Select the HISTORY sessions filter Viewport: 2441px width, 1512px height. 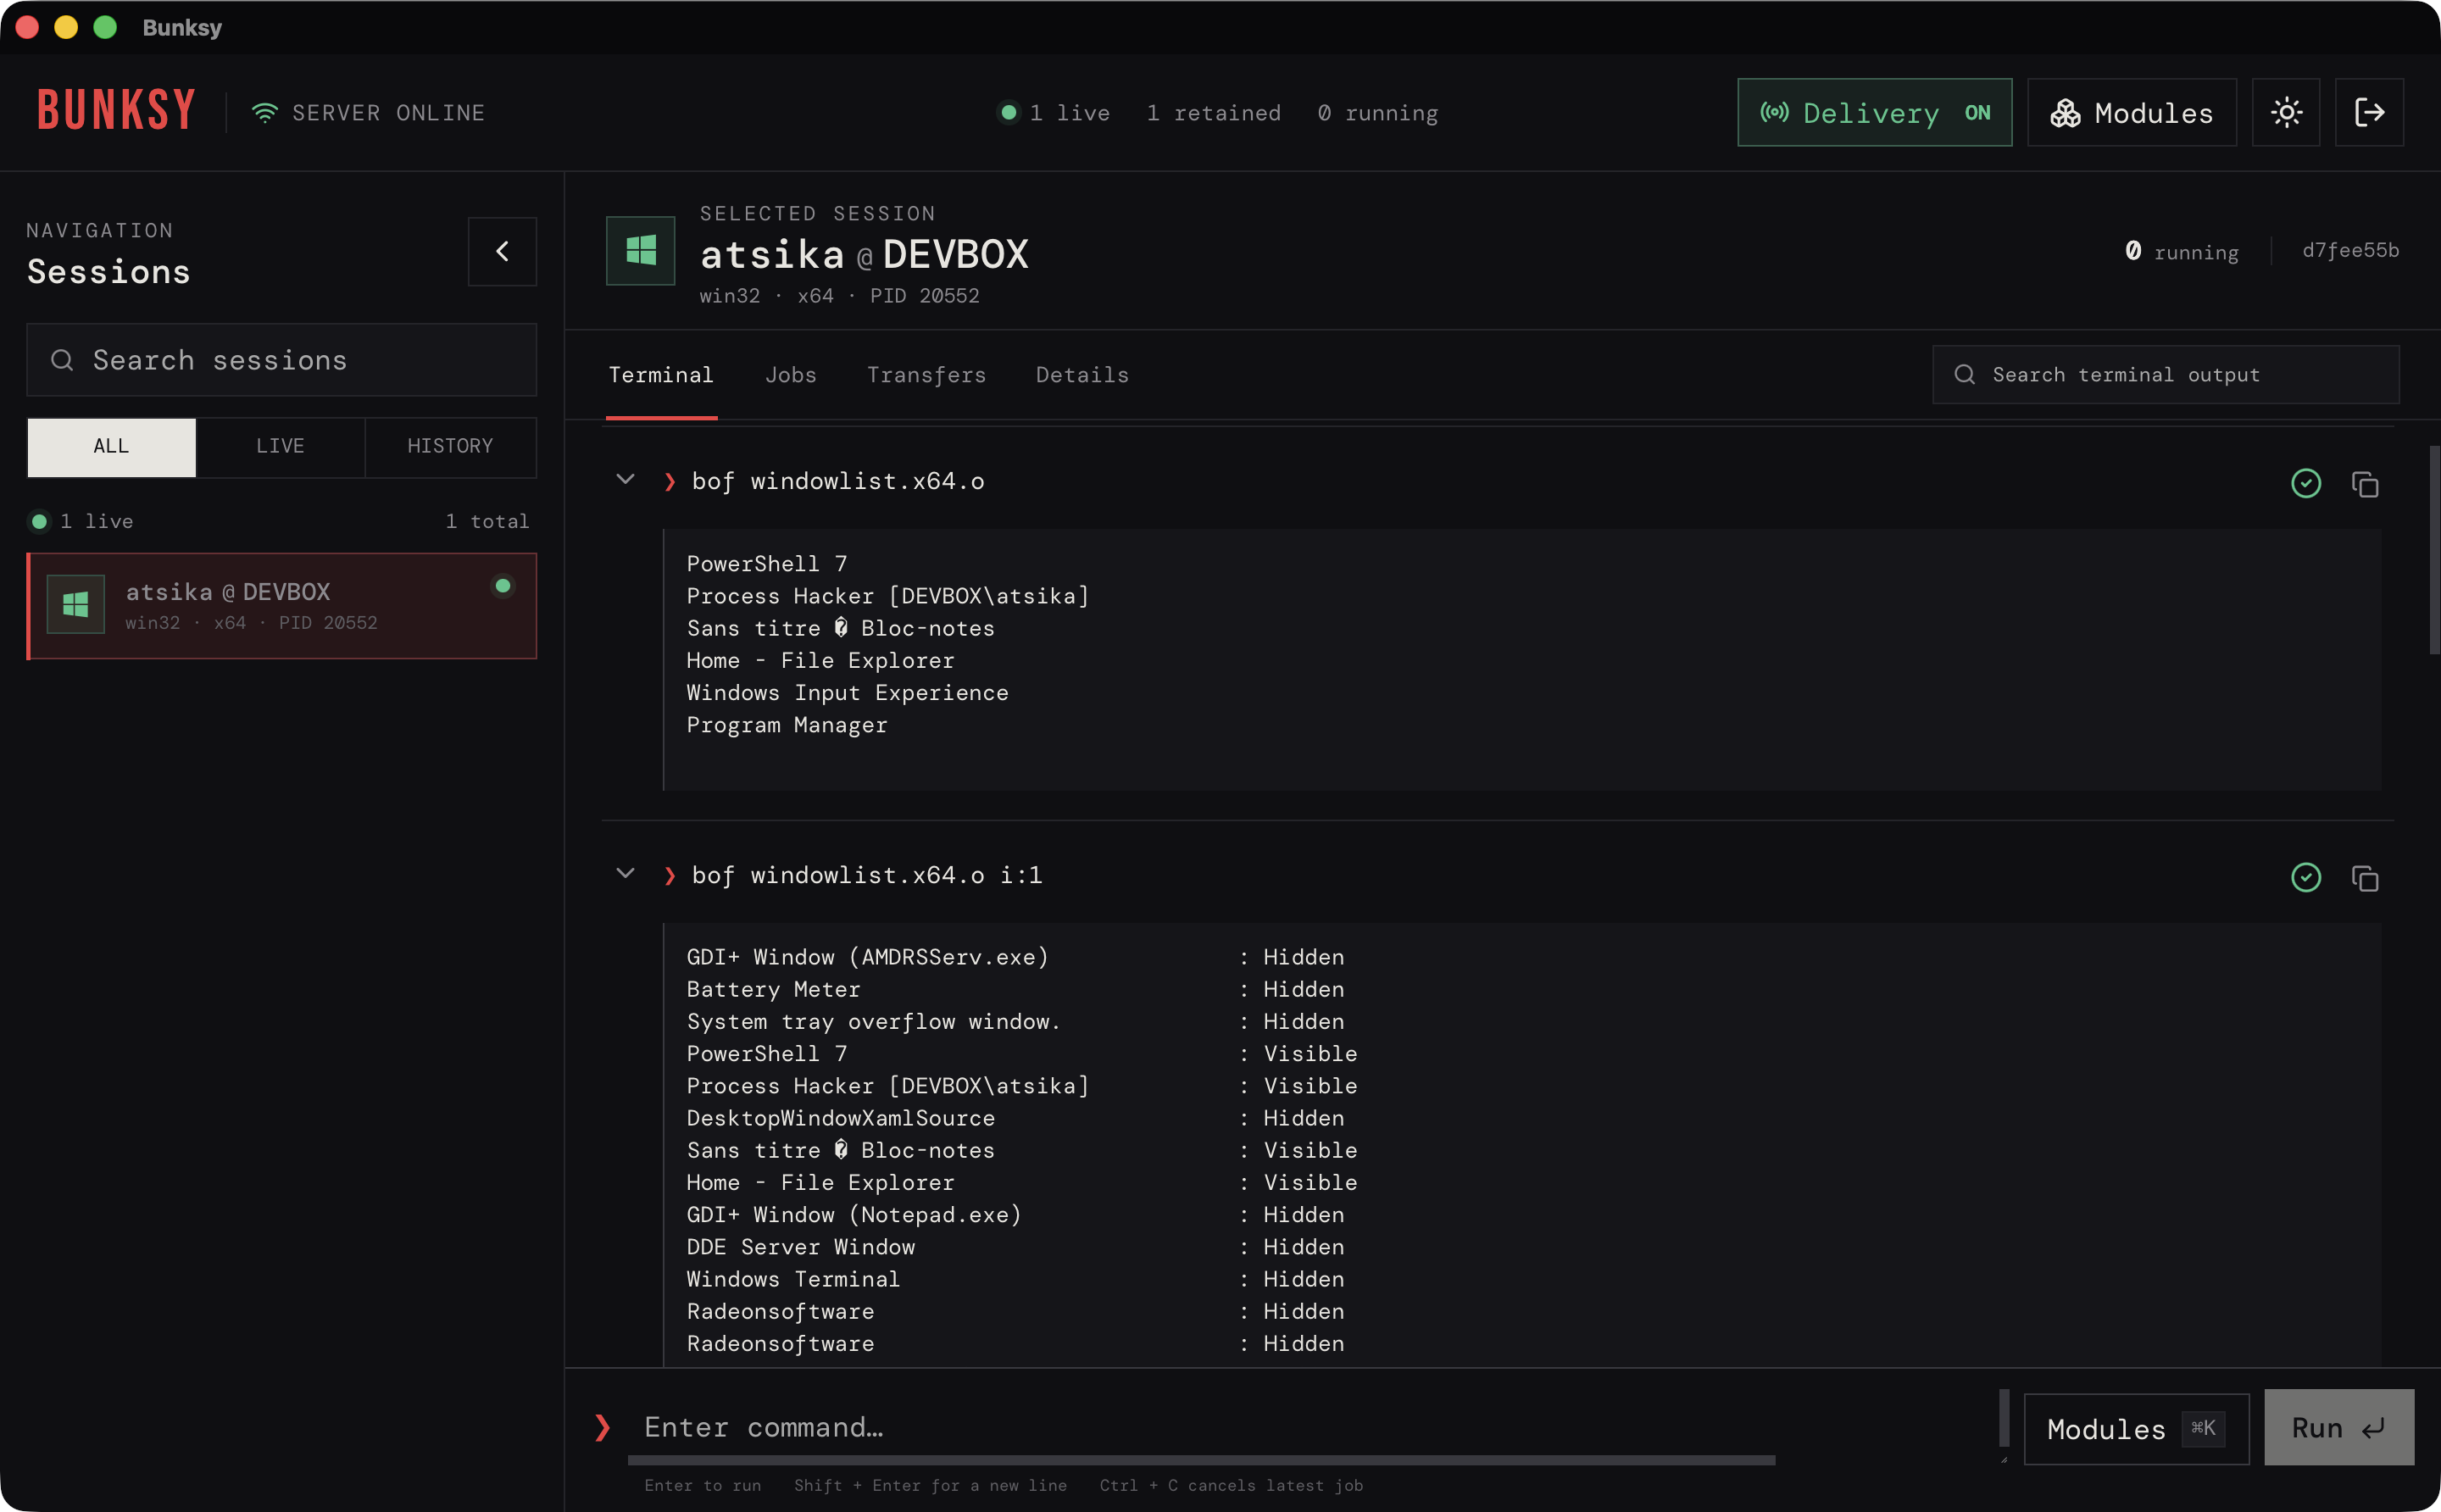coord(450,446)
